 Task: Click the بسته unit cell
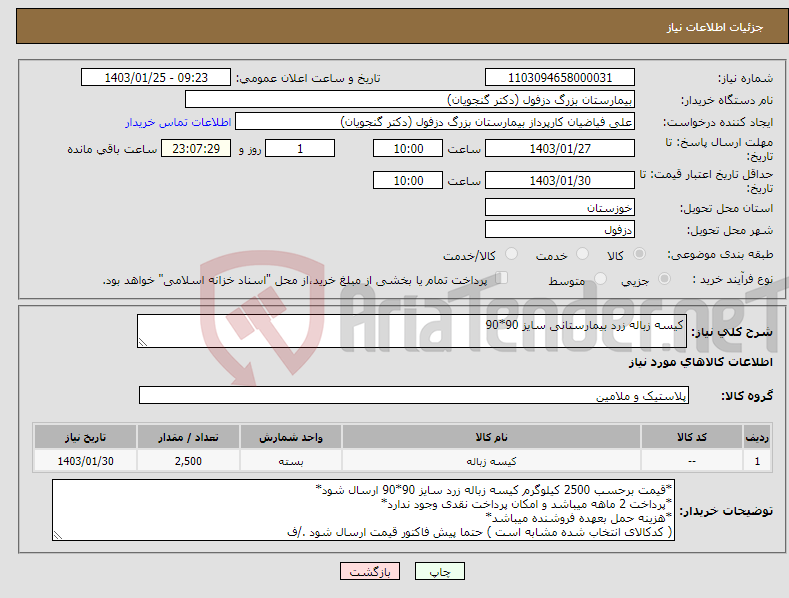(291, 461)
